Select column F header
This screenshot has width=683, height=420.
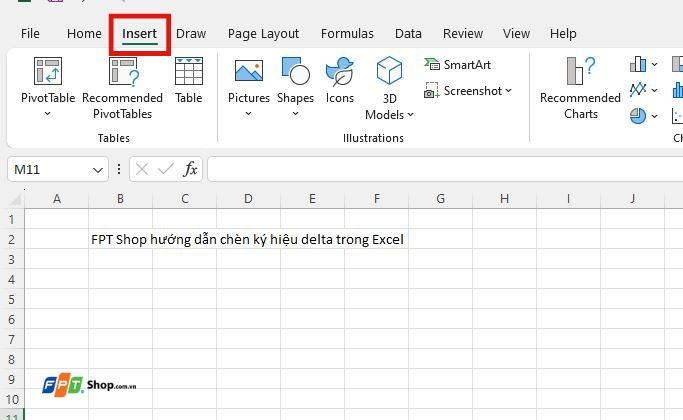coord(376,199)
